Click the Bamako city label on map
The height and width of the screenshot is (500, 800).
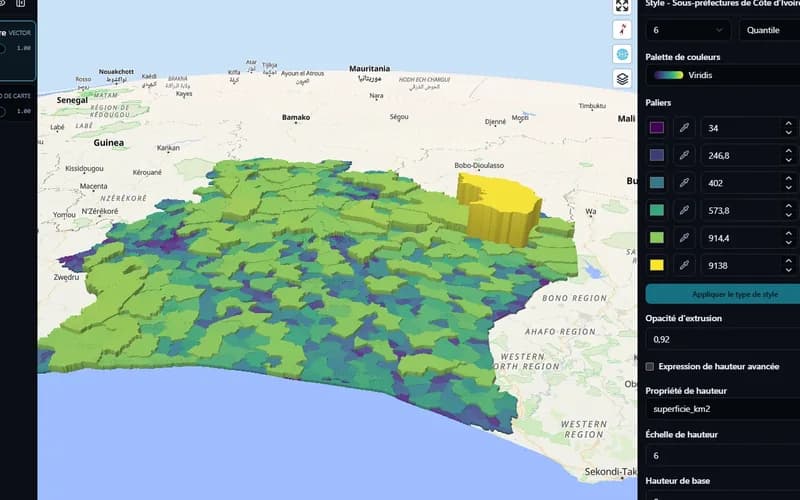tap(296, 117)
